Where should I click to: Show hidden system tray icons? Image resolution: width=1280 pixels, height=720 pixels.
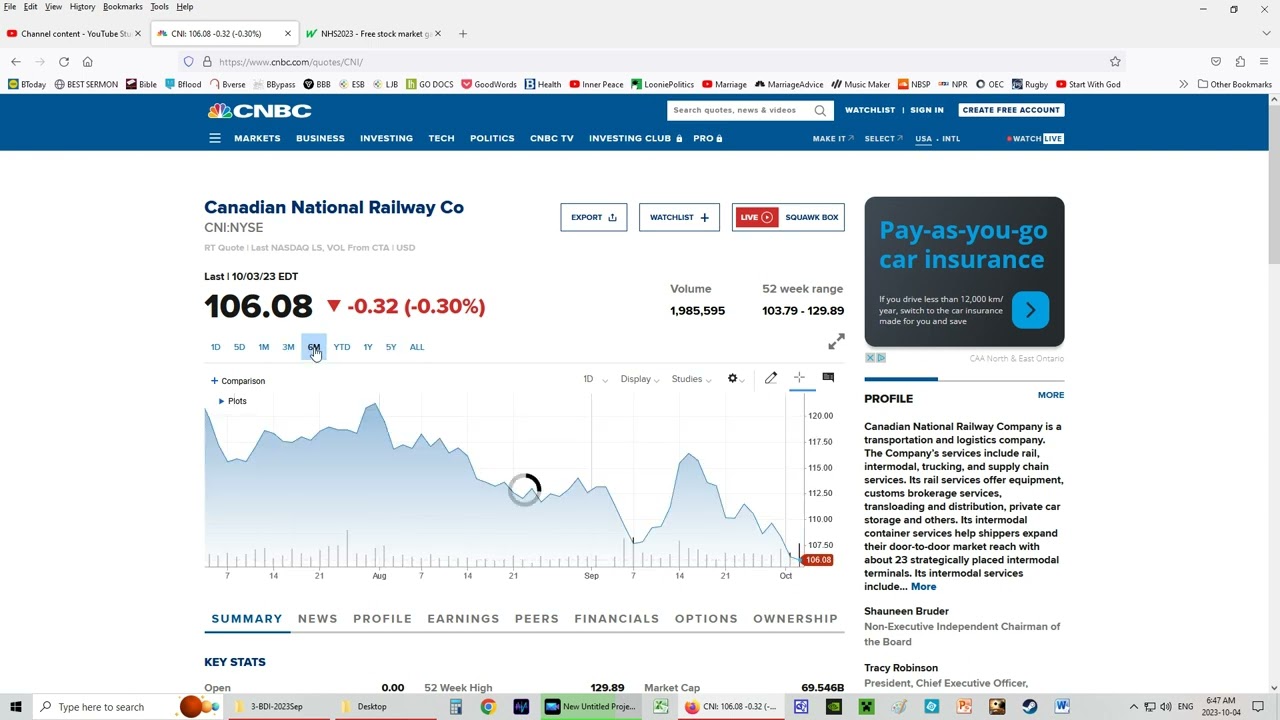(x=1133, y=707)
